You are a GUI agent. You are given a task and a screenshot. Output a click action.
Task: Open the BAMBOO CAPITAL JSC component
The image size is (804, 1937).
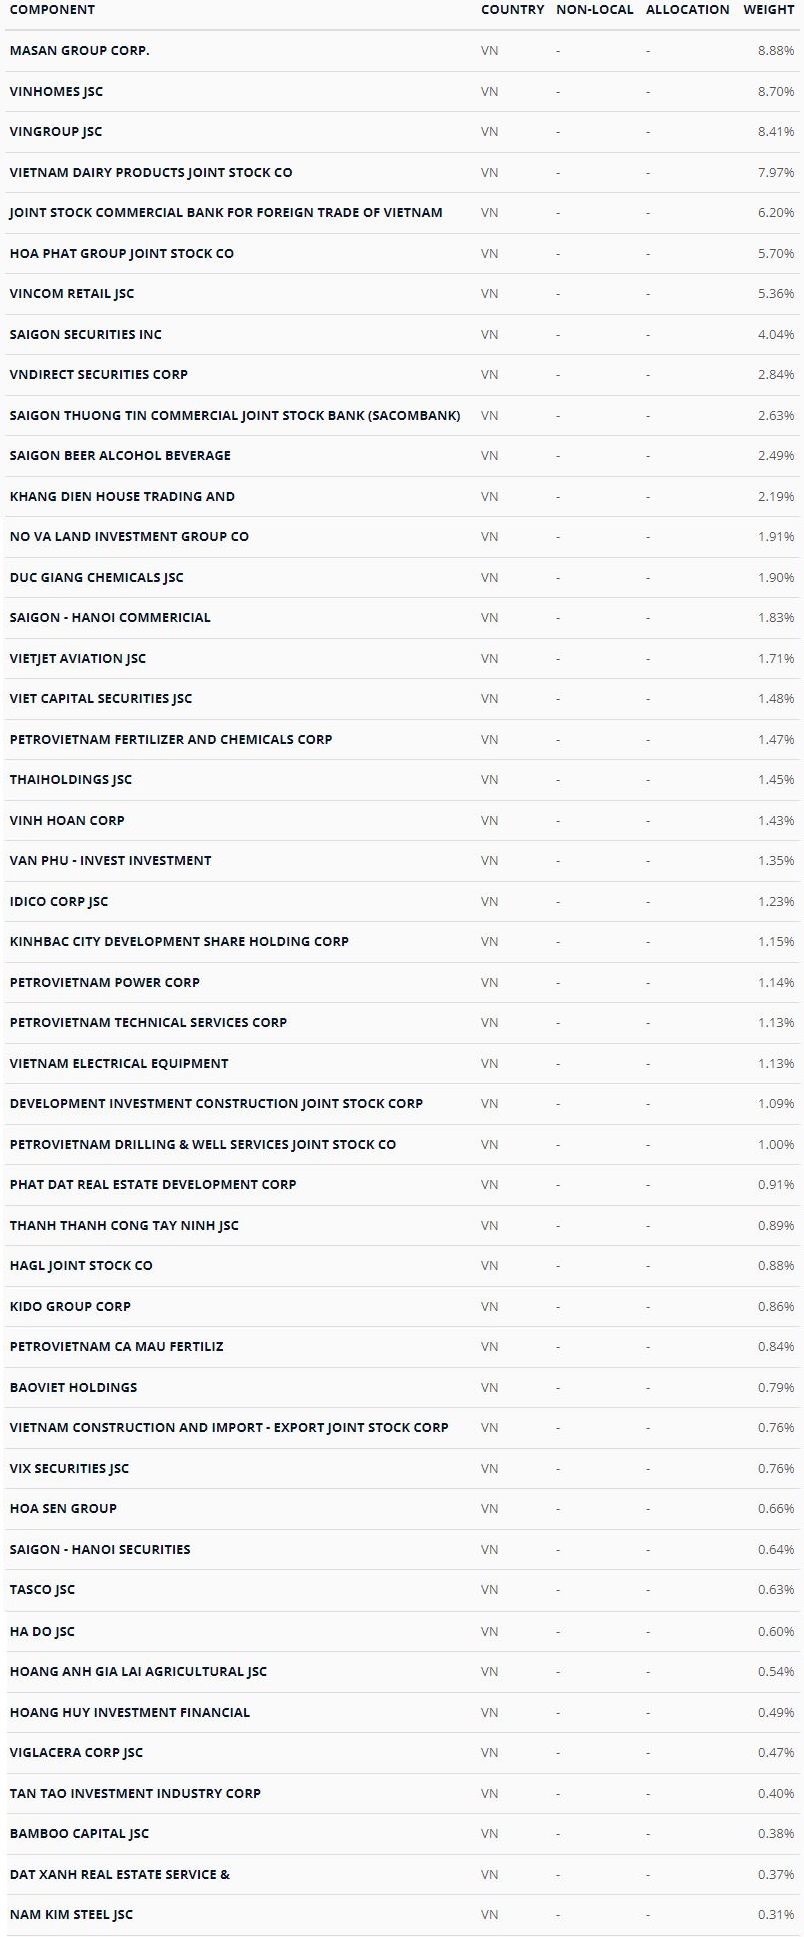(79, 1834)
